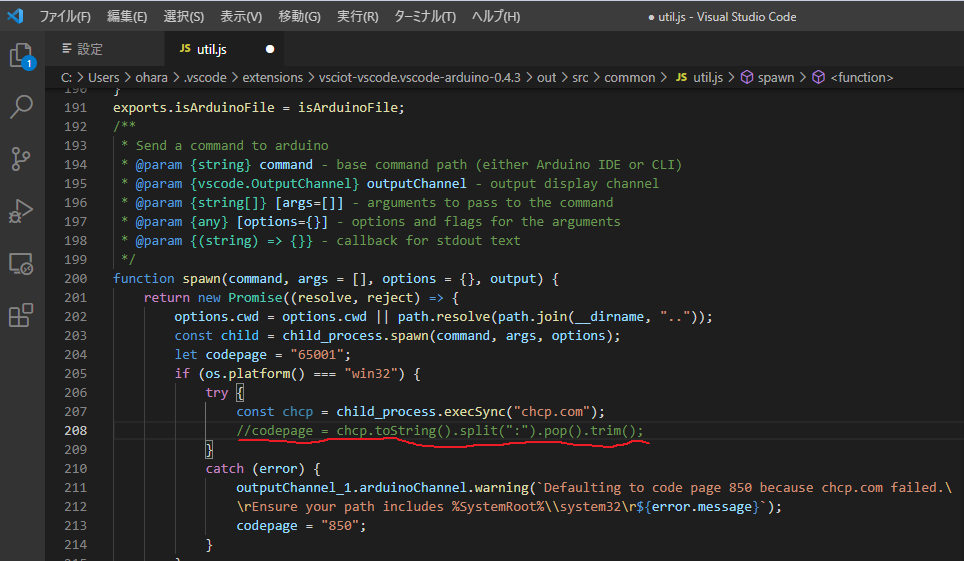Click the util.js breadcrumb segment
This screenshot has width=964, height=561.
[708, 78]
